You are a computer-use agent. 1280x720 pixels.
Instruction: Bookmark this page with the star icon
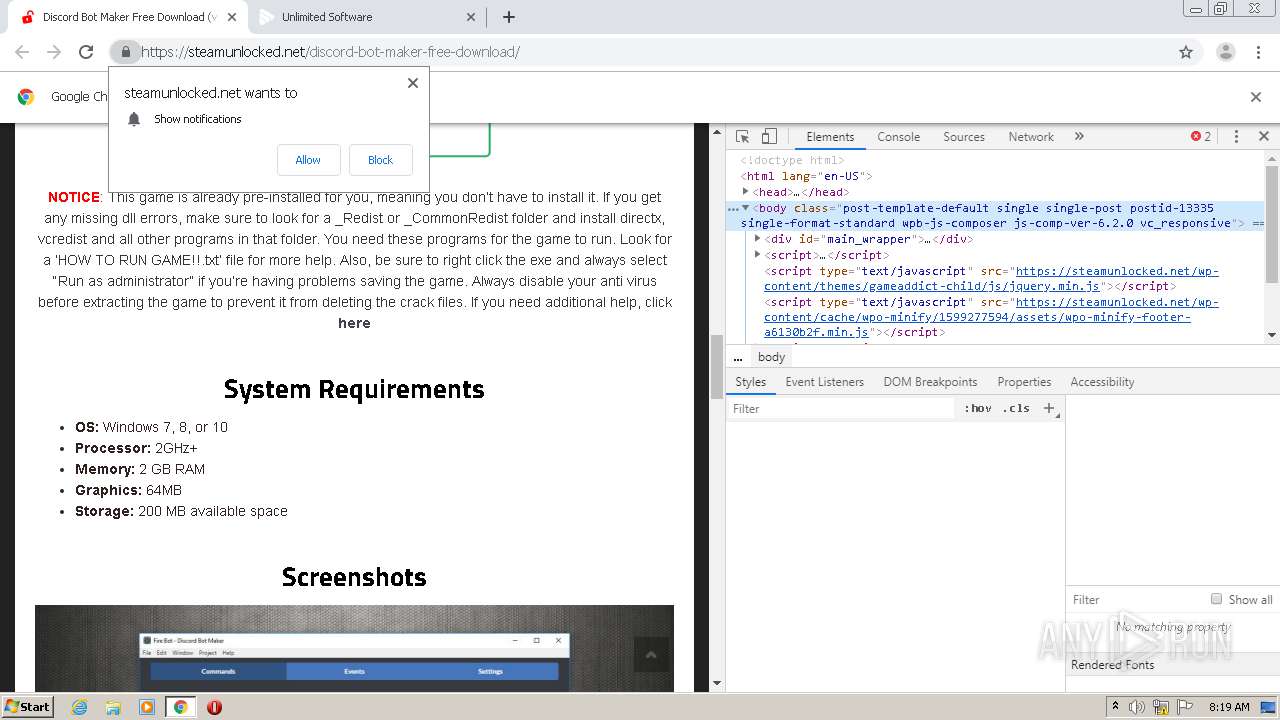pos(1186,52)
